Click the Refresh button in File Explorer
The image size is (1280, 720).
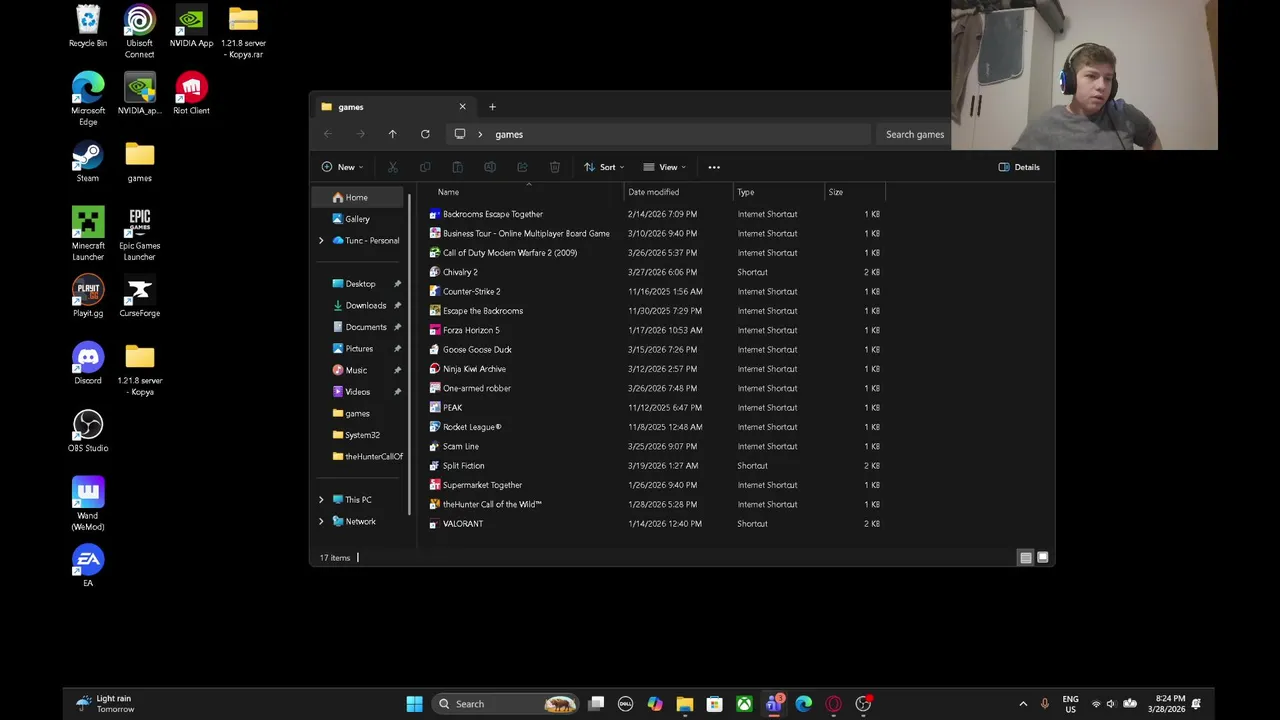pyautogui.click(x=425, y=134)
